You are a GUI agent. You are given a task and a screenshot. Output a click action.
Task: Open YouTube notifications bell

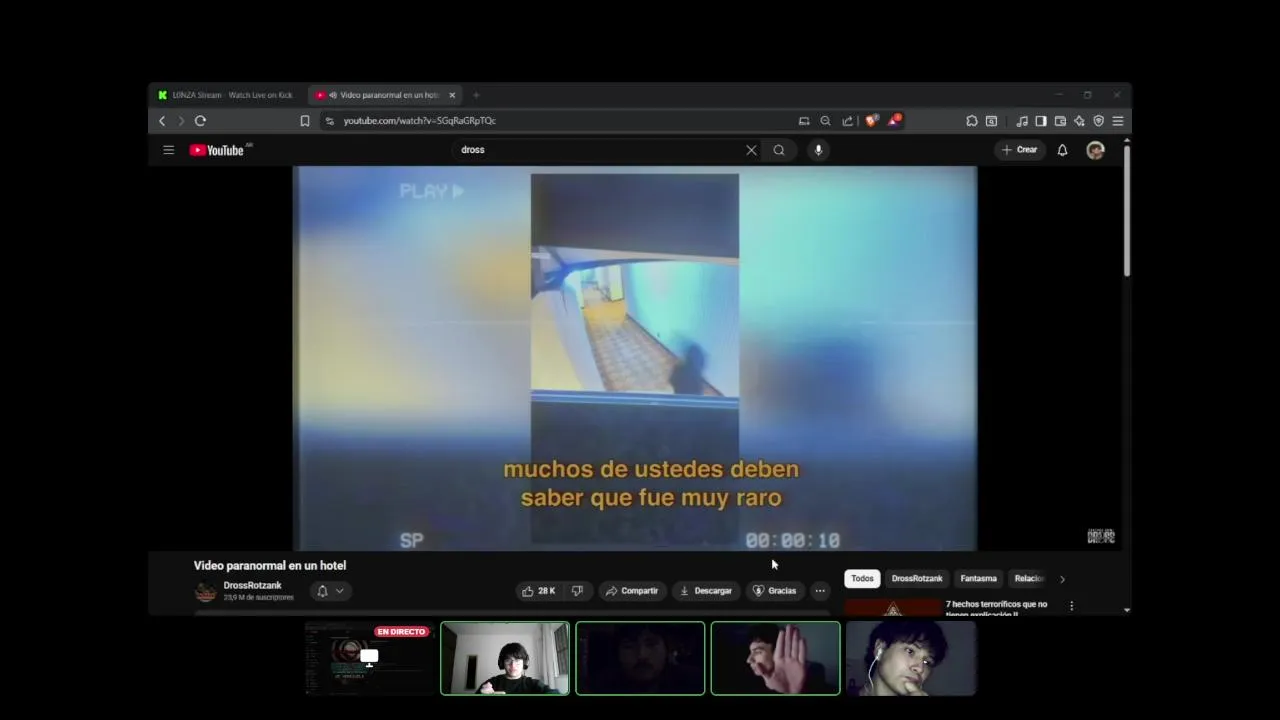point(1062,150)
